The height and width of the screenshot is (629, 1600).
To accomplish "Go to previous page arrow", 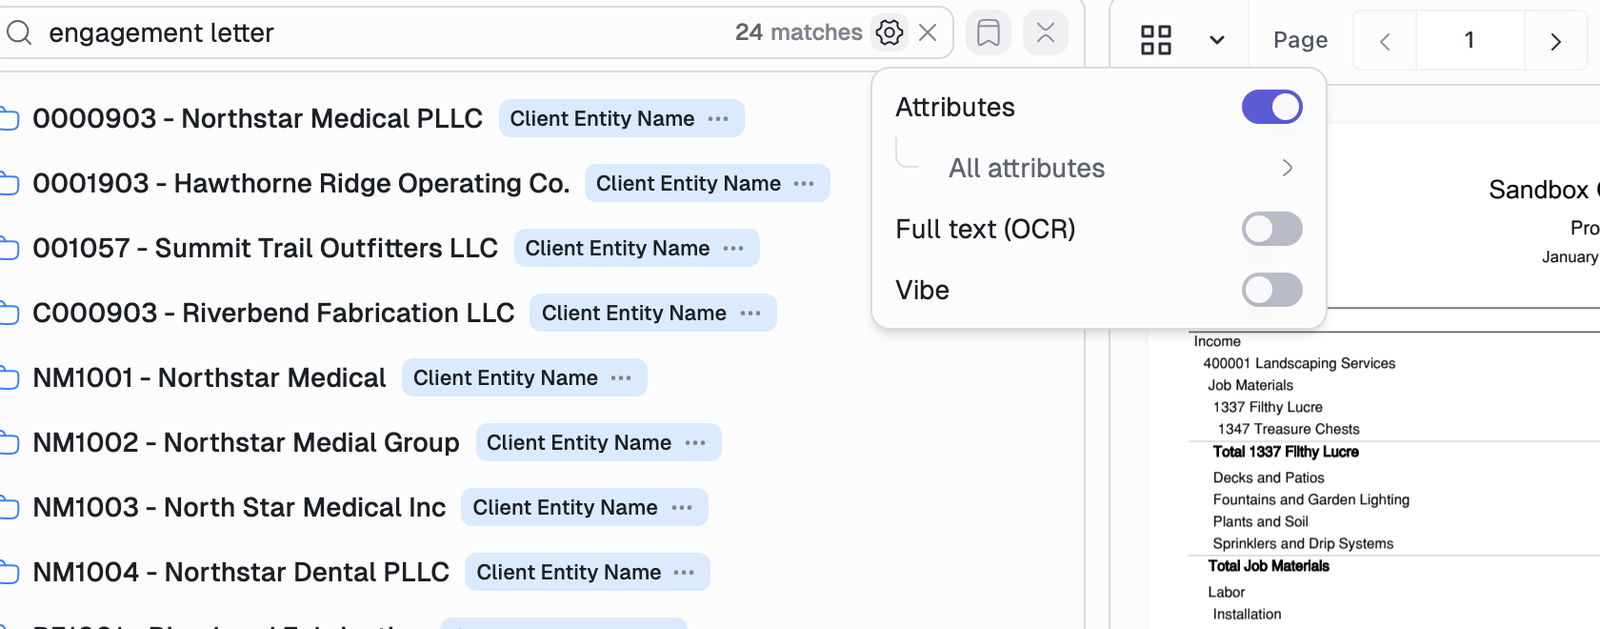I will 1385,41.
